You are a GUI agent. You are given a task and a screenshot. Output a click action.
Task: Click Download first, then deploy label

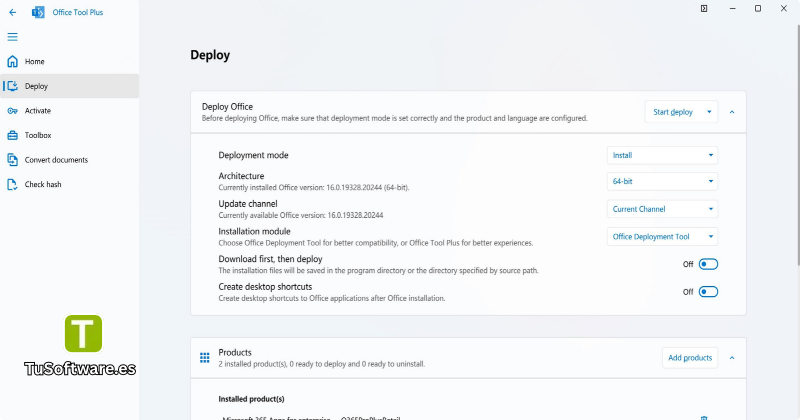pyautogui.click(x=270, y=259)
